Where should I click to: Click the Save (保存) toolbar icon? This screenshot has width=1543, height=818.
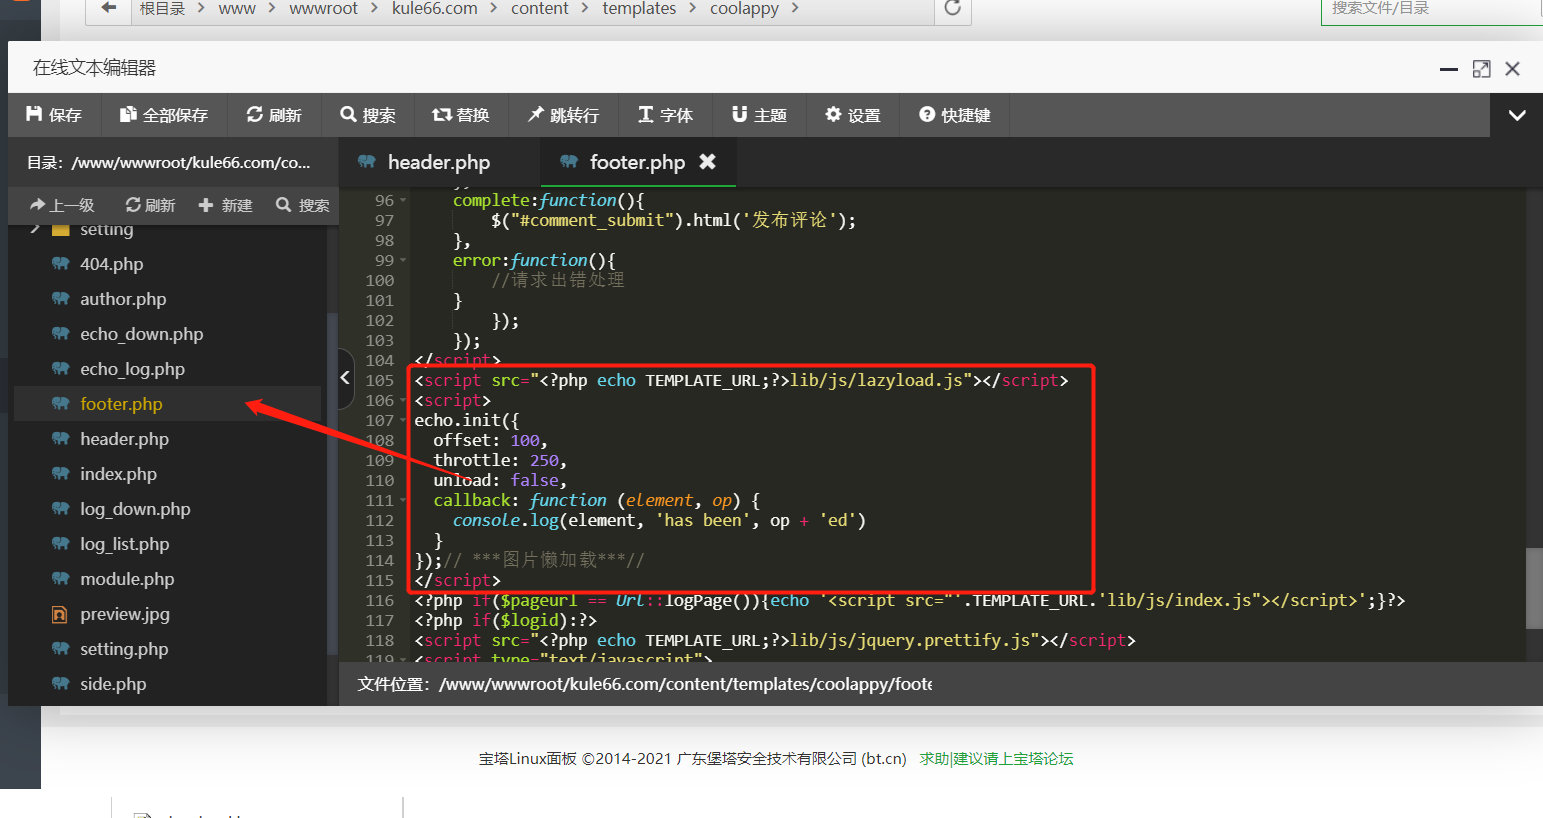tap(54, 115)
